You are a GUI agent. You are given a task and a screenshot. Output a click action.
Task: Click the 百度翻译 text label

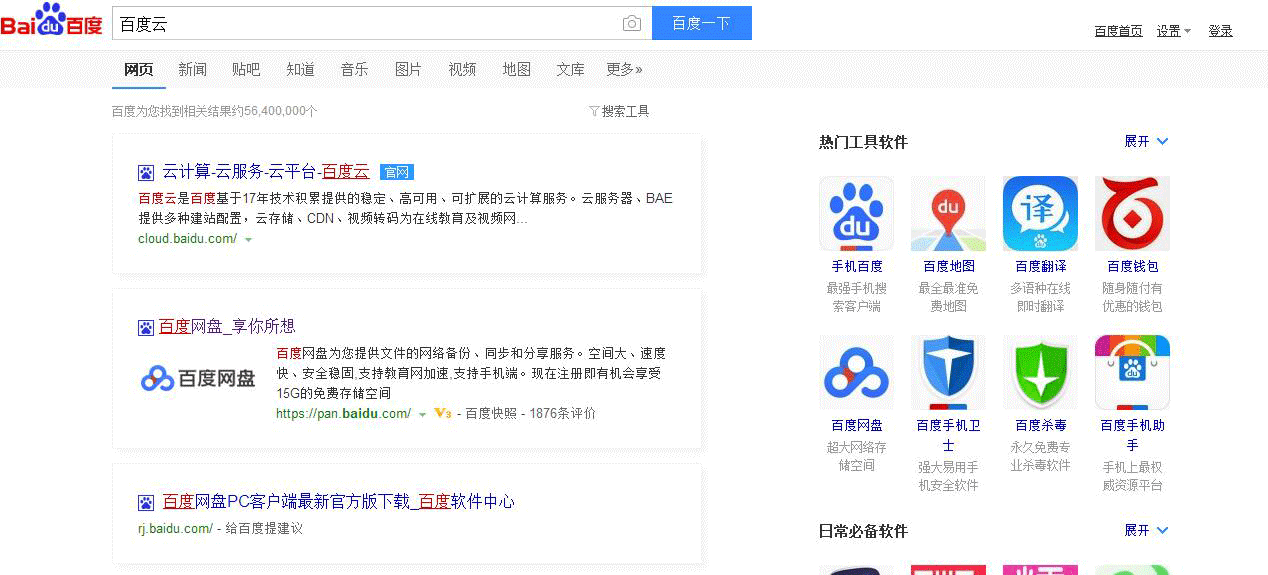1041,266
